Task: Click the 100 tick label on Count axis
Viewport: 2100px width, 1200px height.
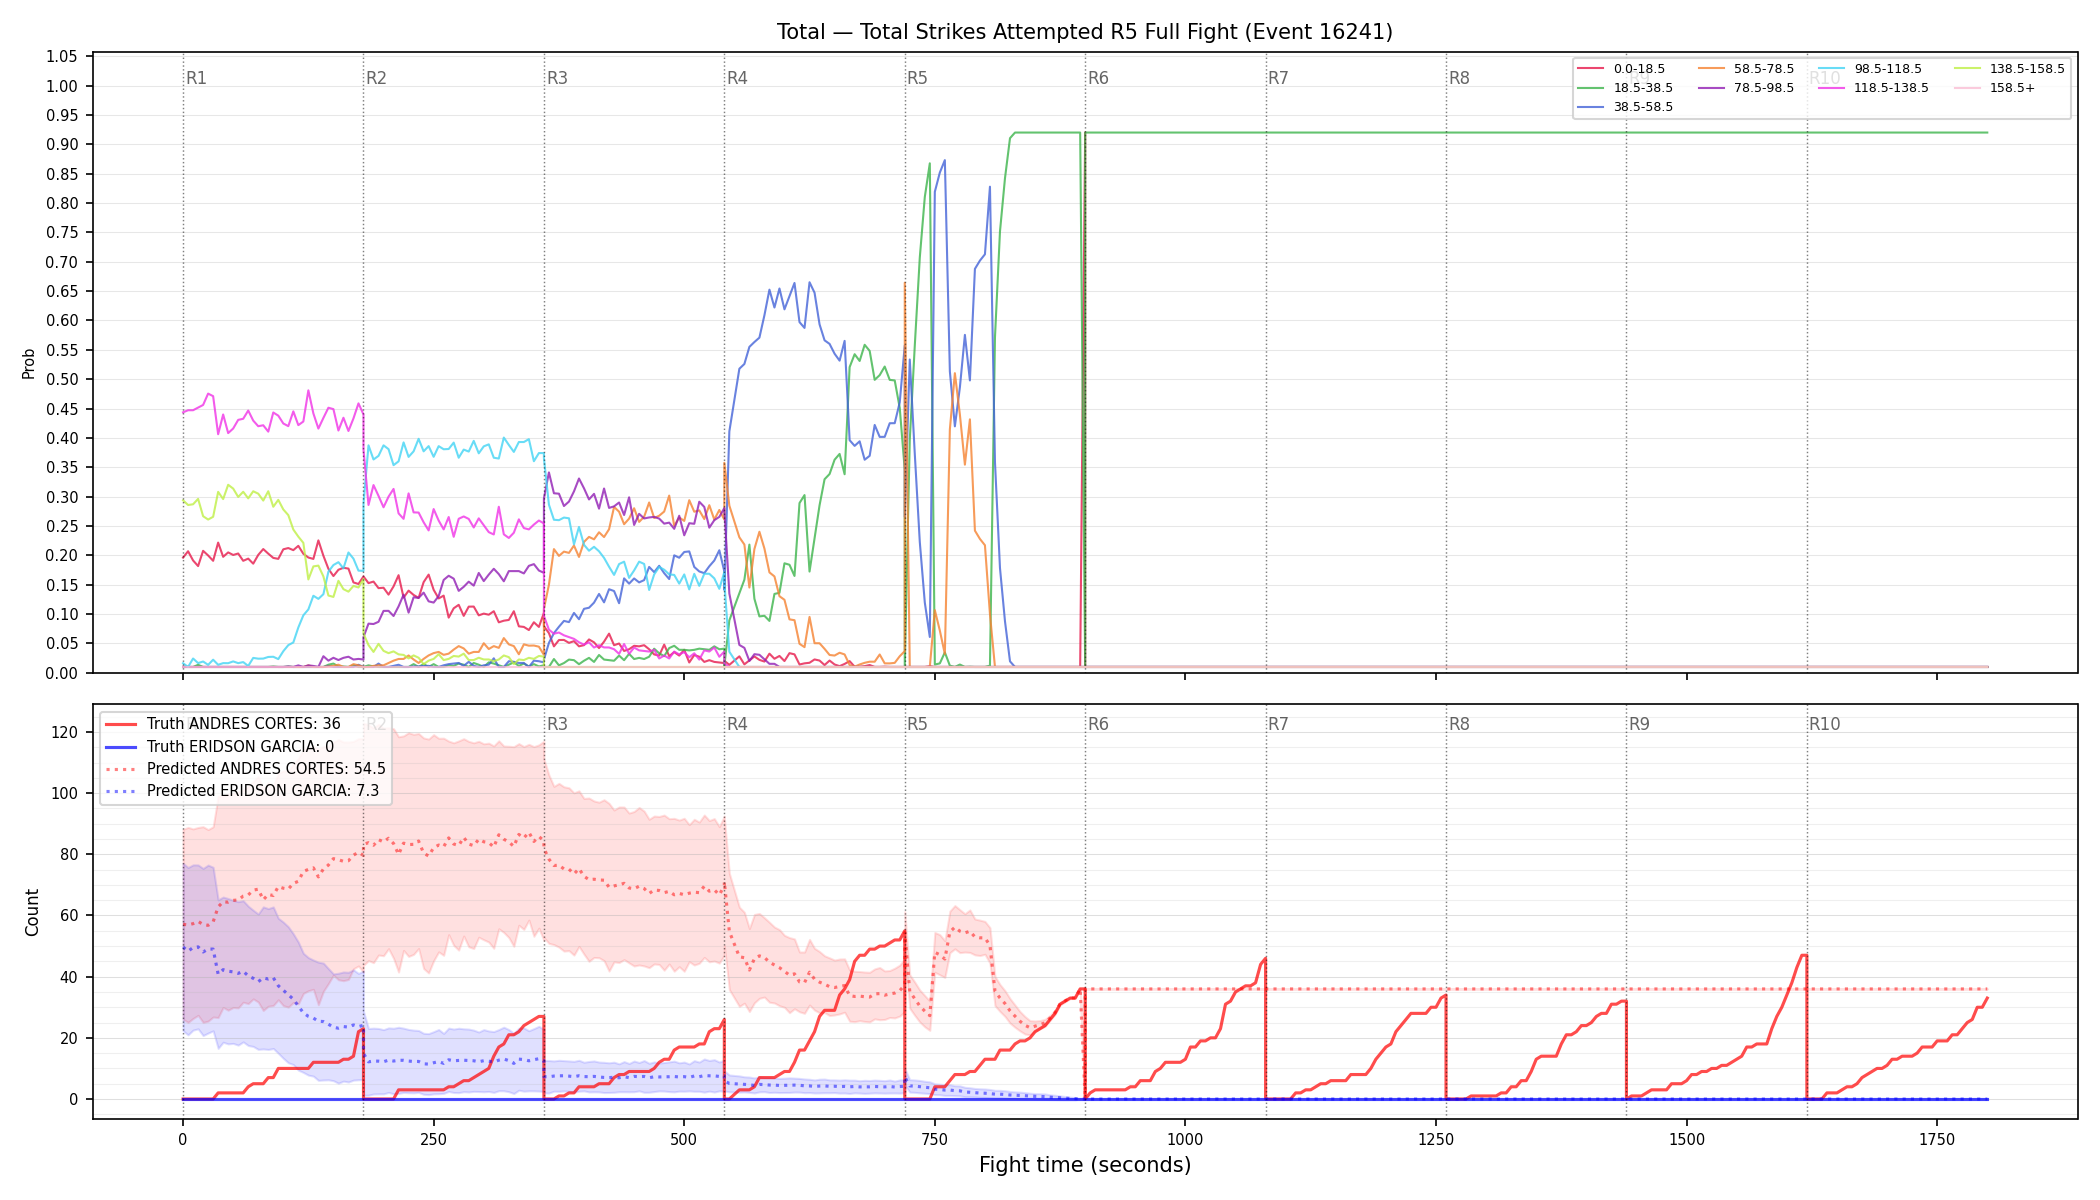Action: tap(65, 793)
